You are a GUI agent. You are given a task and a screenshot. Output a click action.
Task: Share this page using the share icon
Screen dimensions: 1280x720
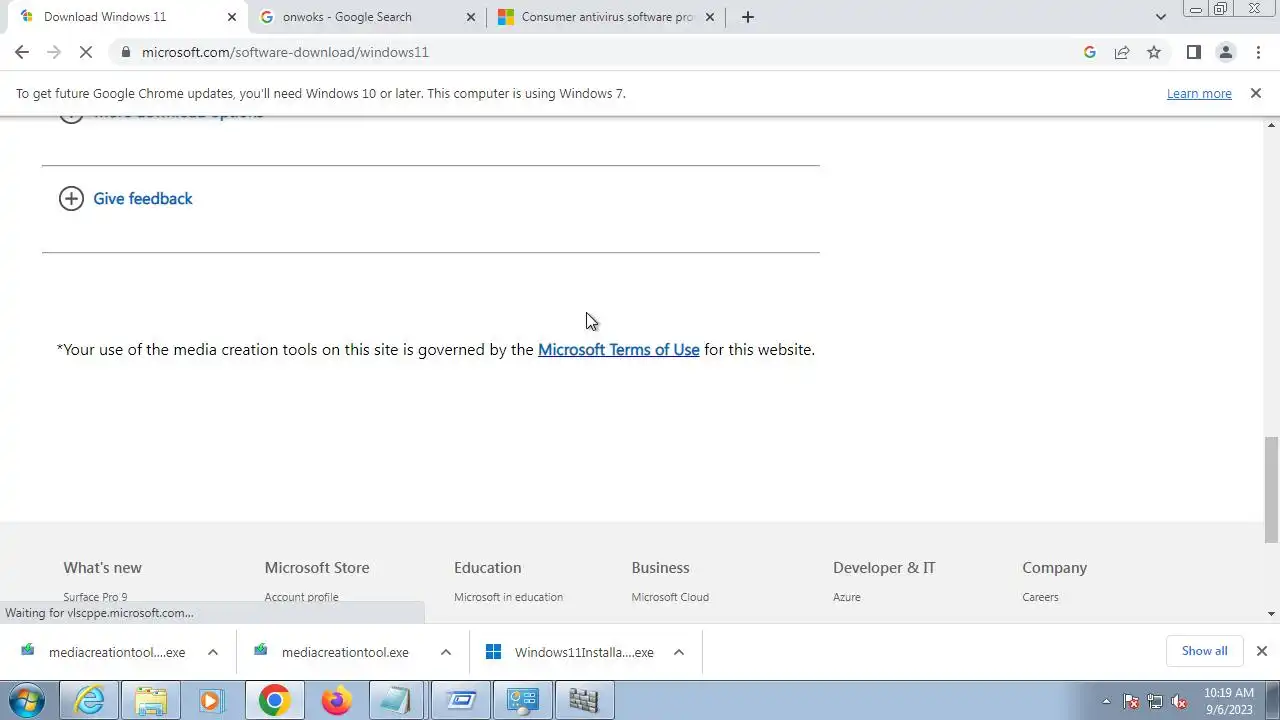[1122, 52]
